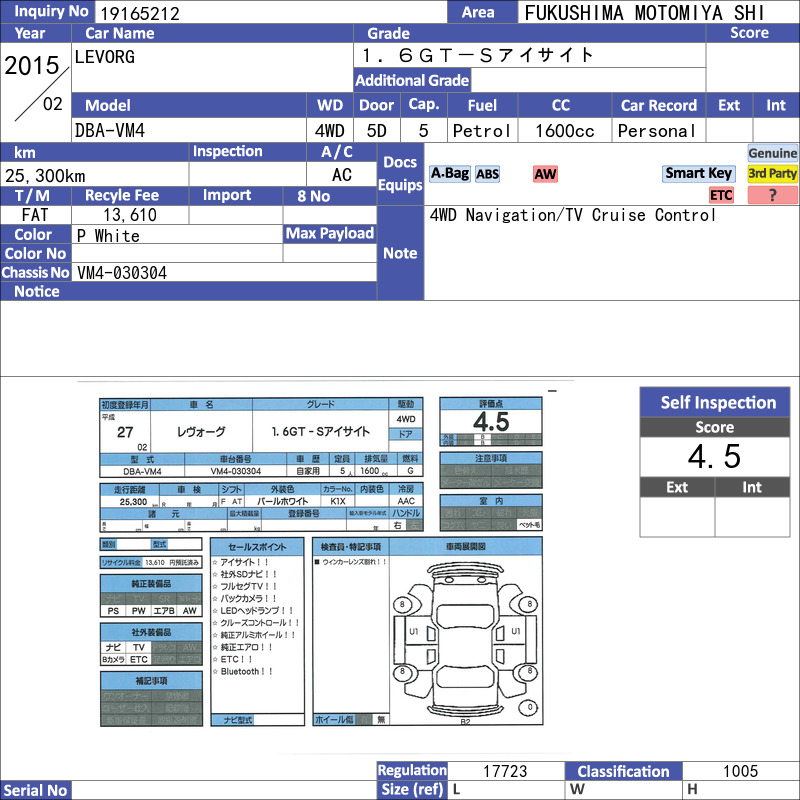Image resolution: width=800 pixels, height=800 pixels.
Task: Click the red question mark badge
Action: 772,195
